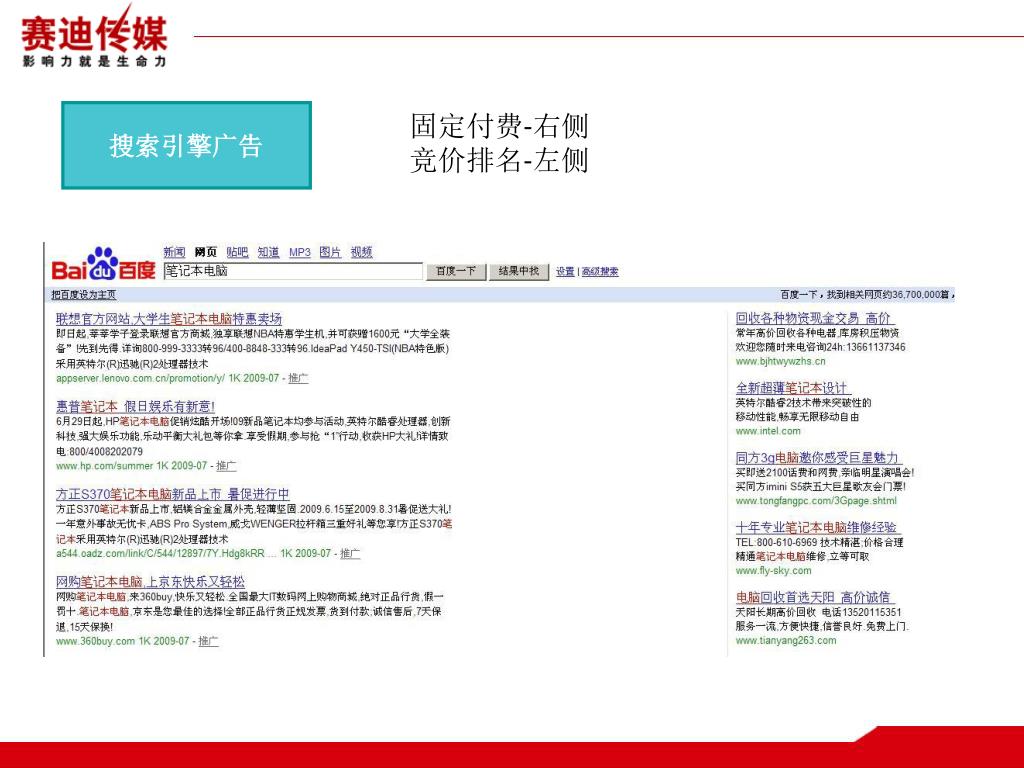Screen dimensions: 1024x768
Task: Open the 图片 tab
Action: click(330, 252)
